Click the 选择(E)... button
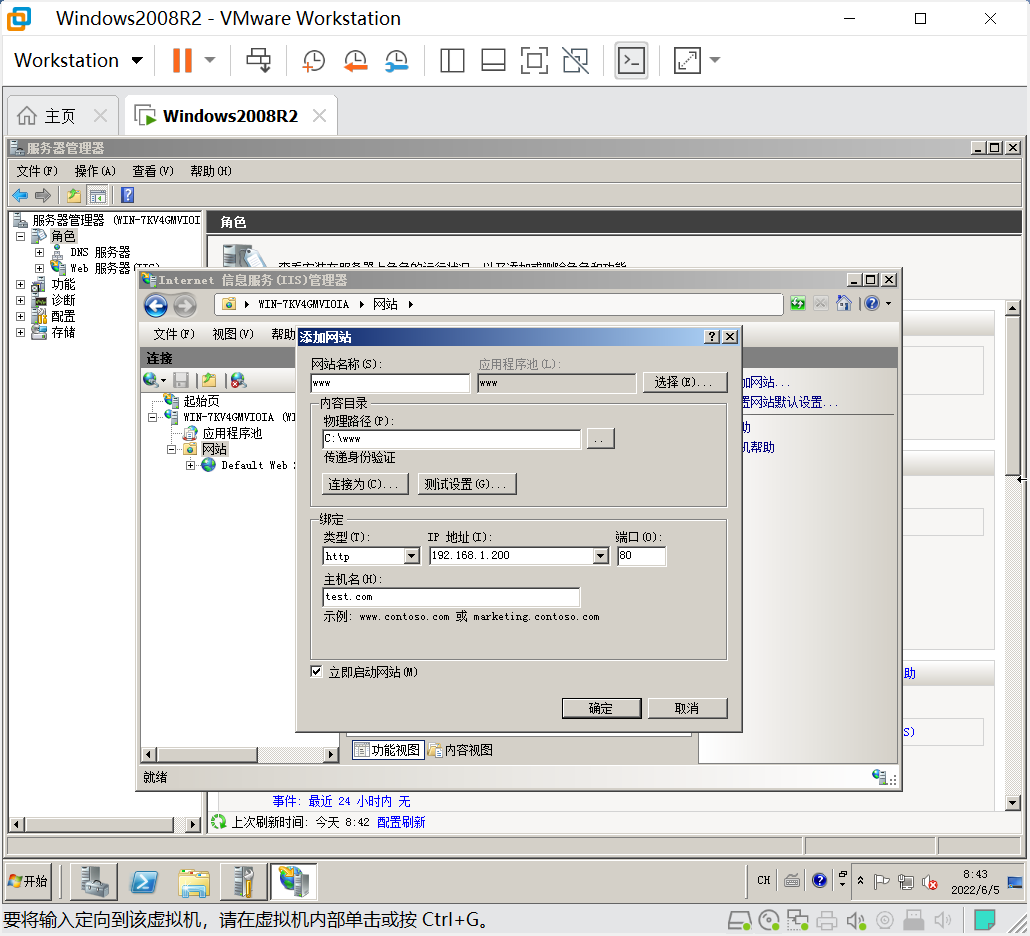1030x936 pixels. pos(684,382)
